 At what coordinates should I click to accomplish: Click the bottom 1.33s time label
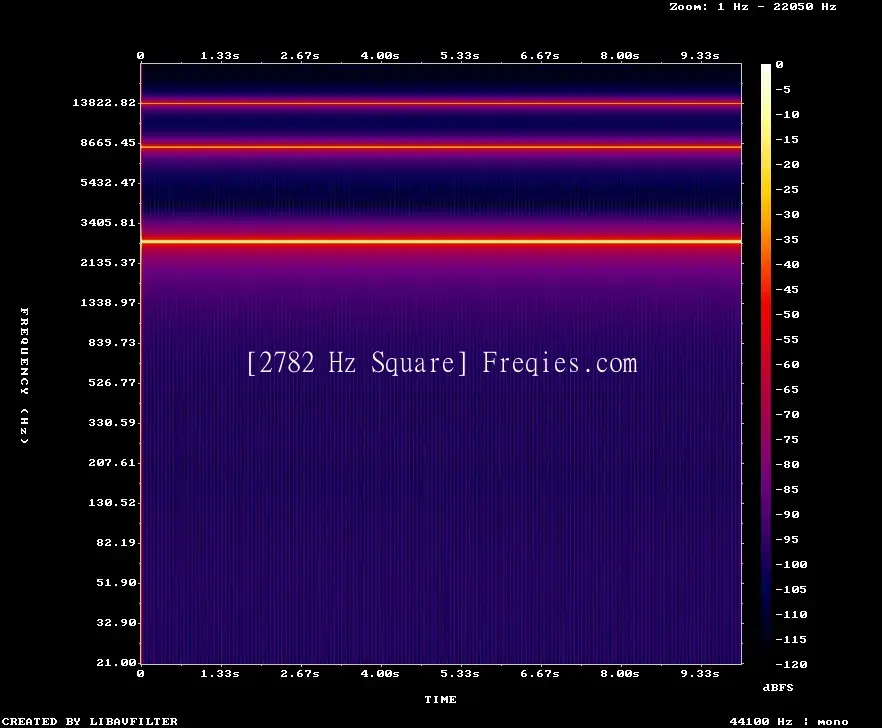[220, 673]
